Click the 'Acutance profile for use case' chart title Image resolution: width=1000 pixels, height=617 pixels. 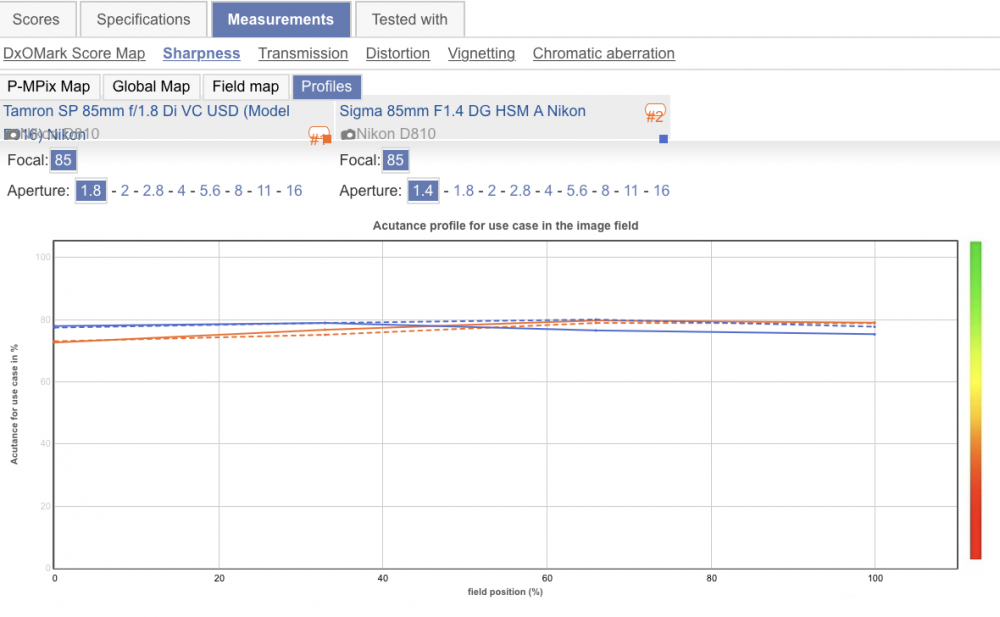pos(506,225)
